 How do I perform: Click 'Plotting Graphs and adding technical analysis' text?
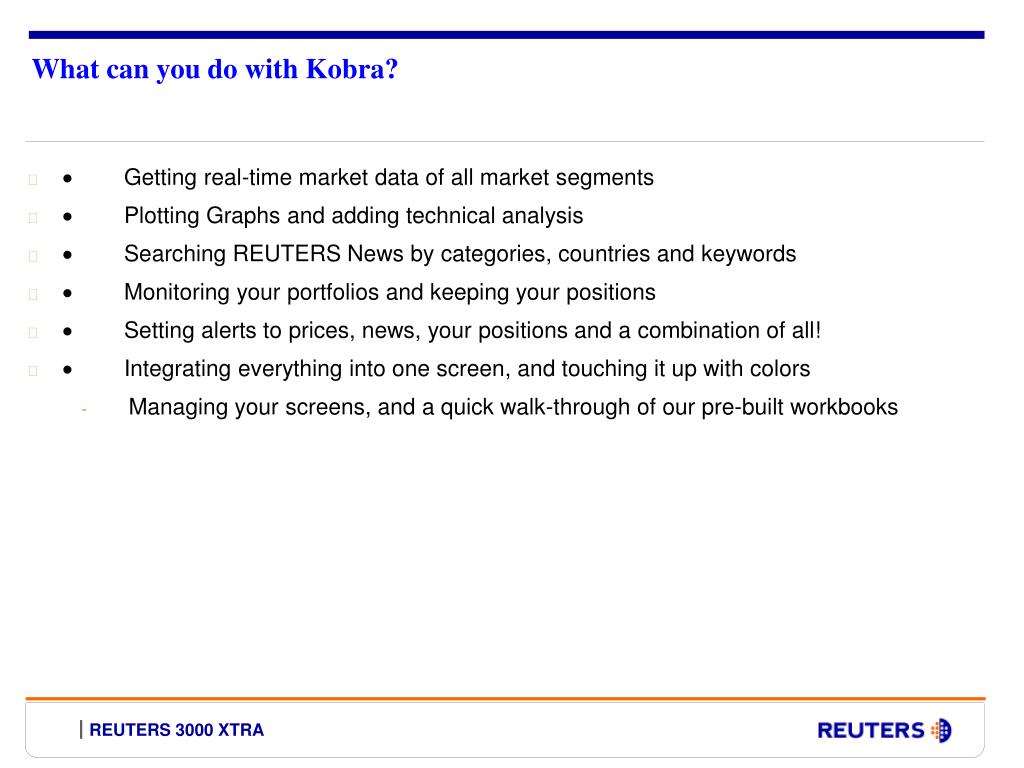pyautogui.click(x=353, y=216)
